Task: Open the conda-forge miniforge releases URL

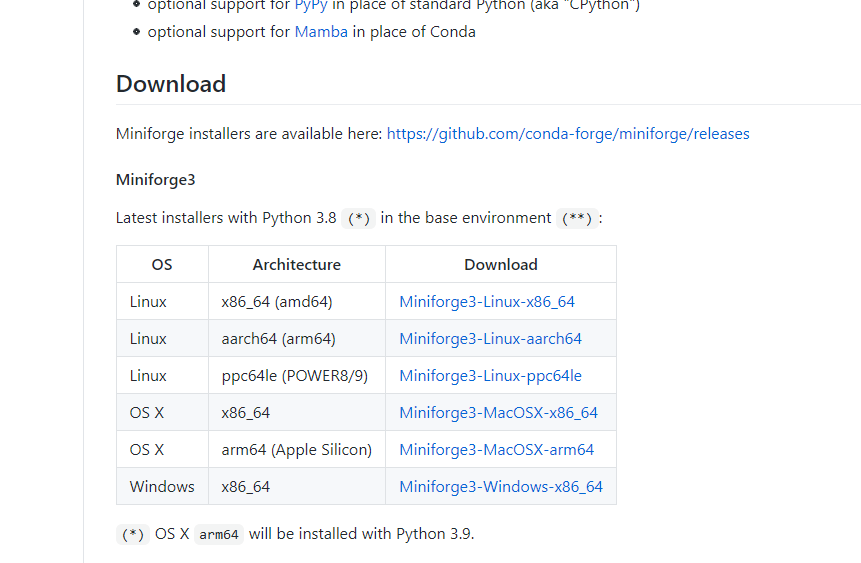Action: point(568,134)
